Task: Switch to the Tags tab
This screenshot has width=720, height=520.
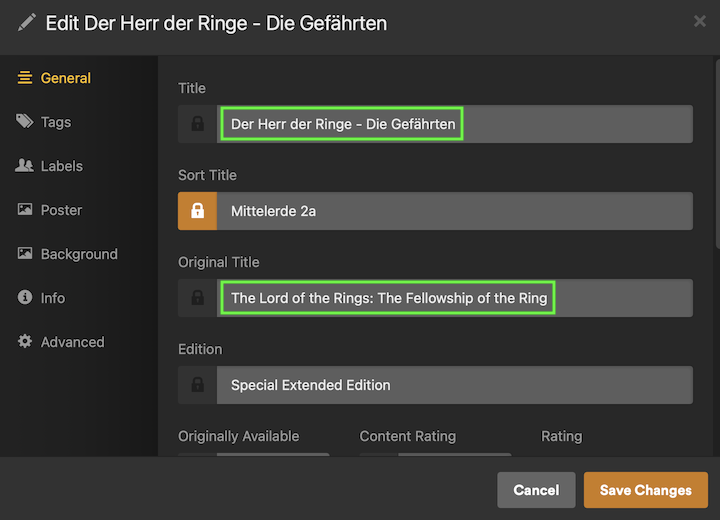Action: (x=55, y=122)
